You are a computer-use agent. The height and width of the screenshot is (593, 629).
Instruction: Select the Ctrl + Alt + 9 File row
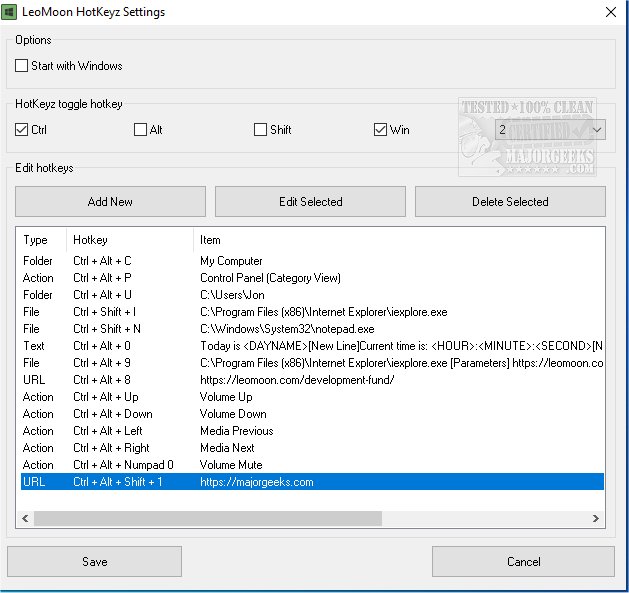point(312,363)
